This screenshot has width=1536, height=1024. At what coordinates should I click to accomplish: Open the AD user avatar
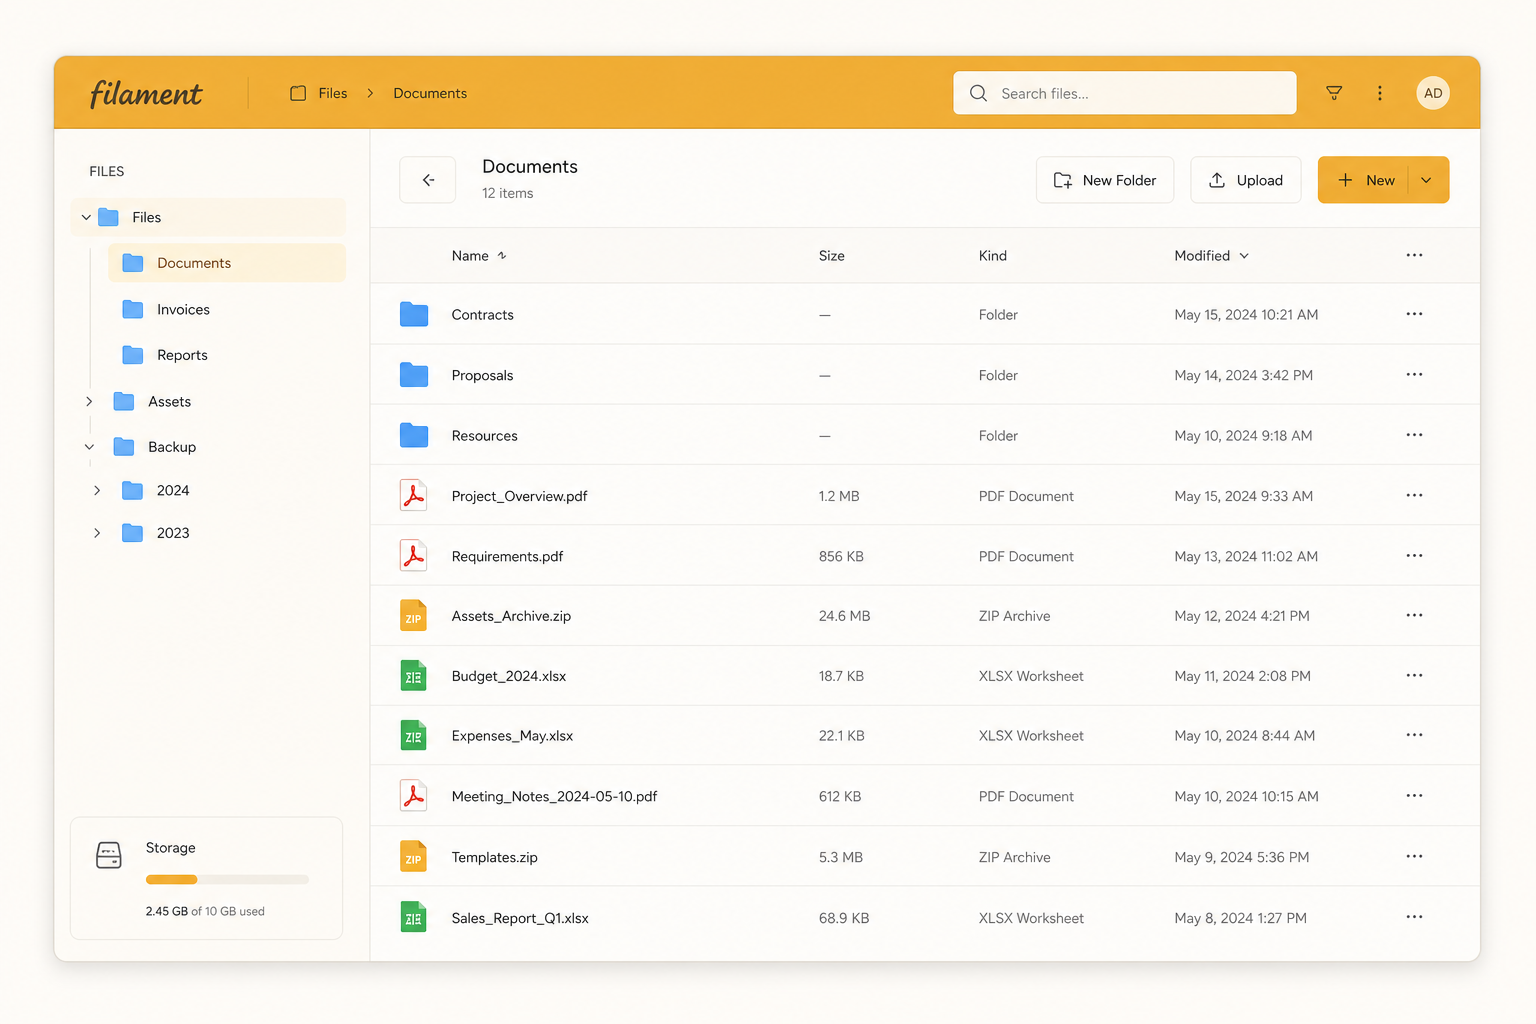(x=1433, y=93)
